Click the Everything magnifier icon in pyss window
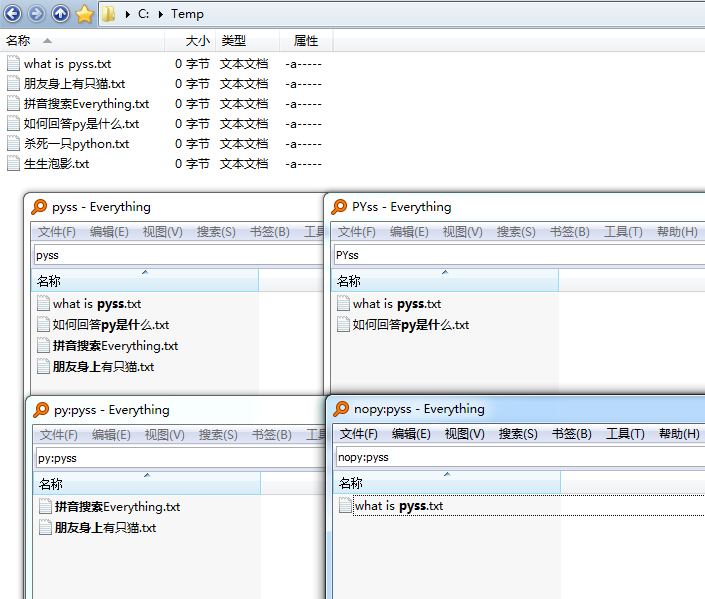The width and height of the screenshot is (705, 599). tap(39, 207)
